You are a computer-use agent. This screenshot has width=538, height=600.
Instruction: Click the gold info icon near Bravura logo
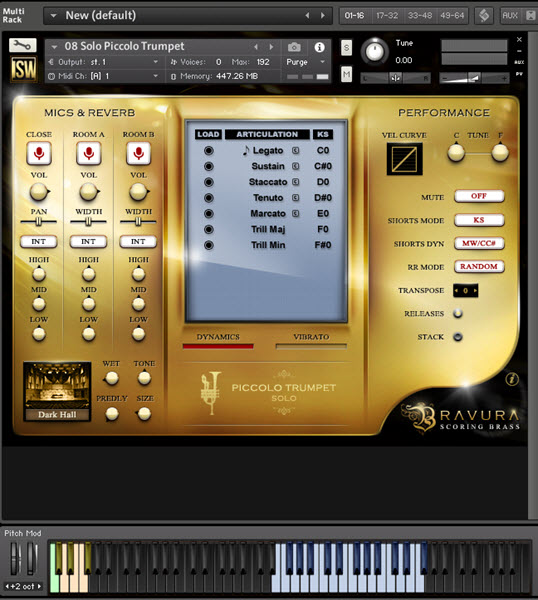pos(512,379)
